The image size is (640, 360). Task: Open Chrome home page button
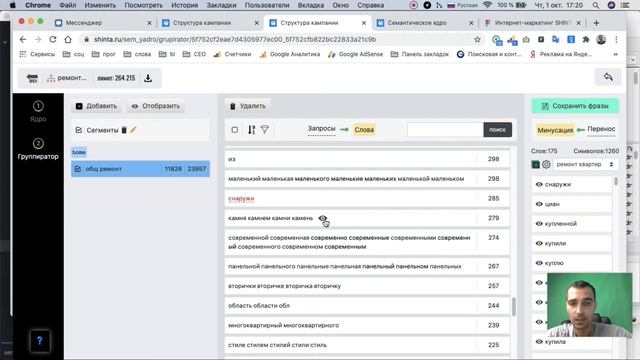point(68,40)
